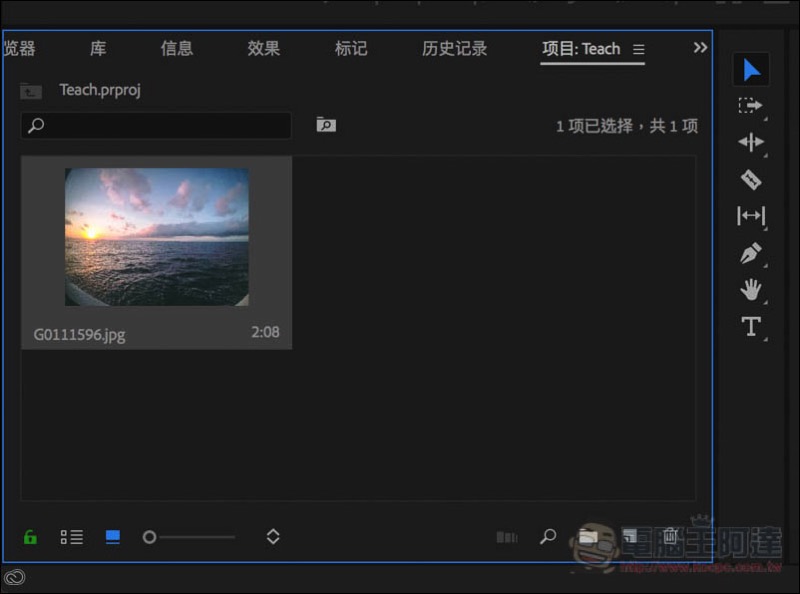This screenshot has width=800, height=594.
Task: Click the Teach.prproj project name
Action: [x=100, y=90]
